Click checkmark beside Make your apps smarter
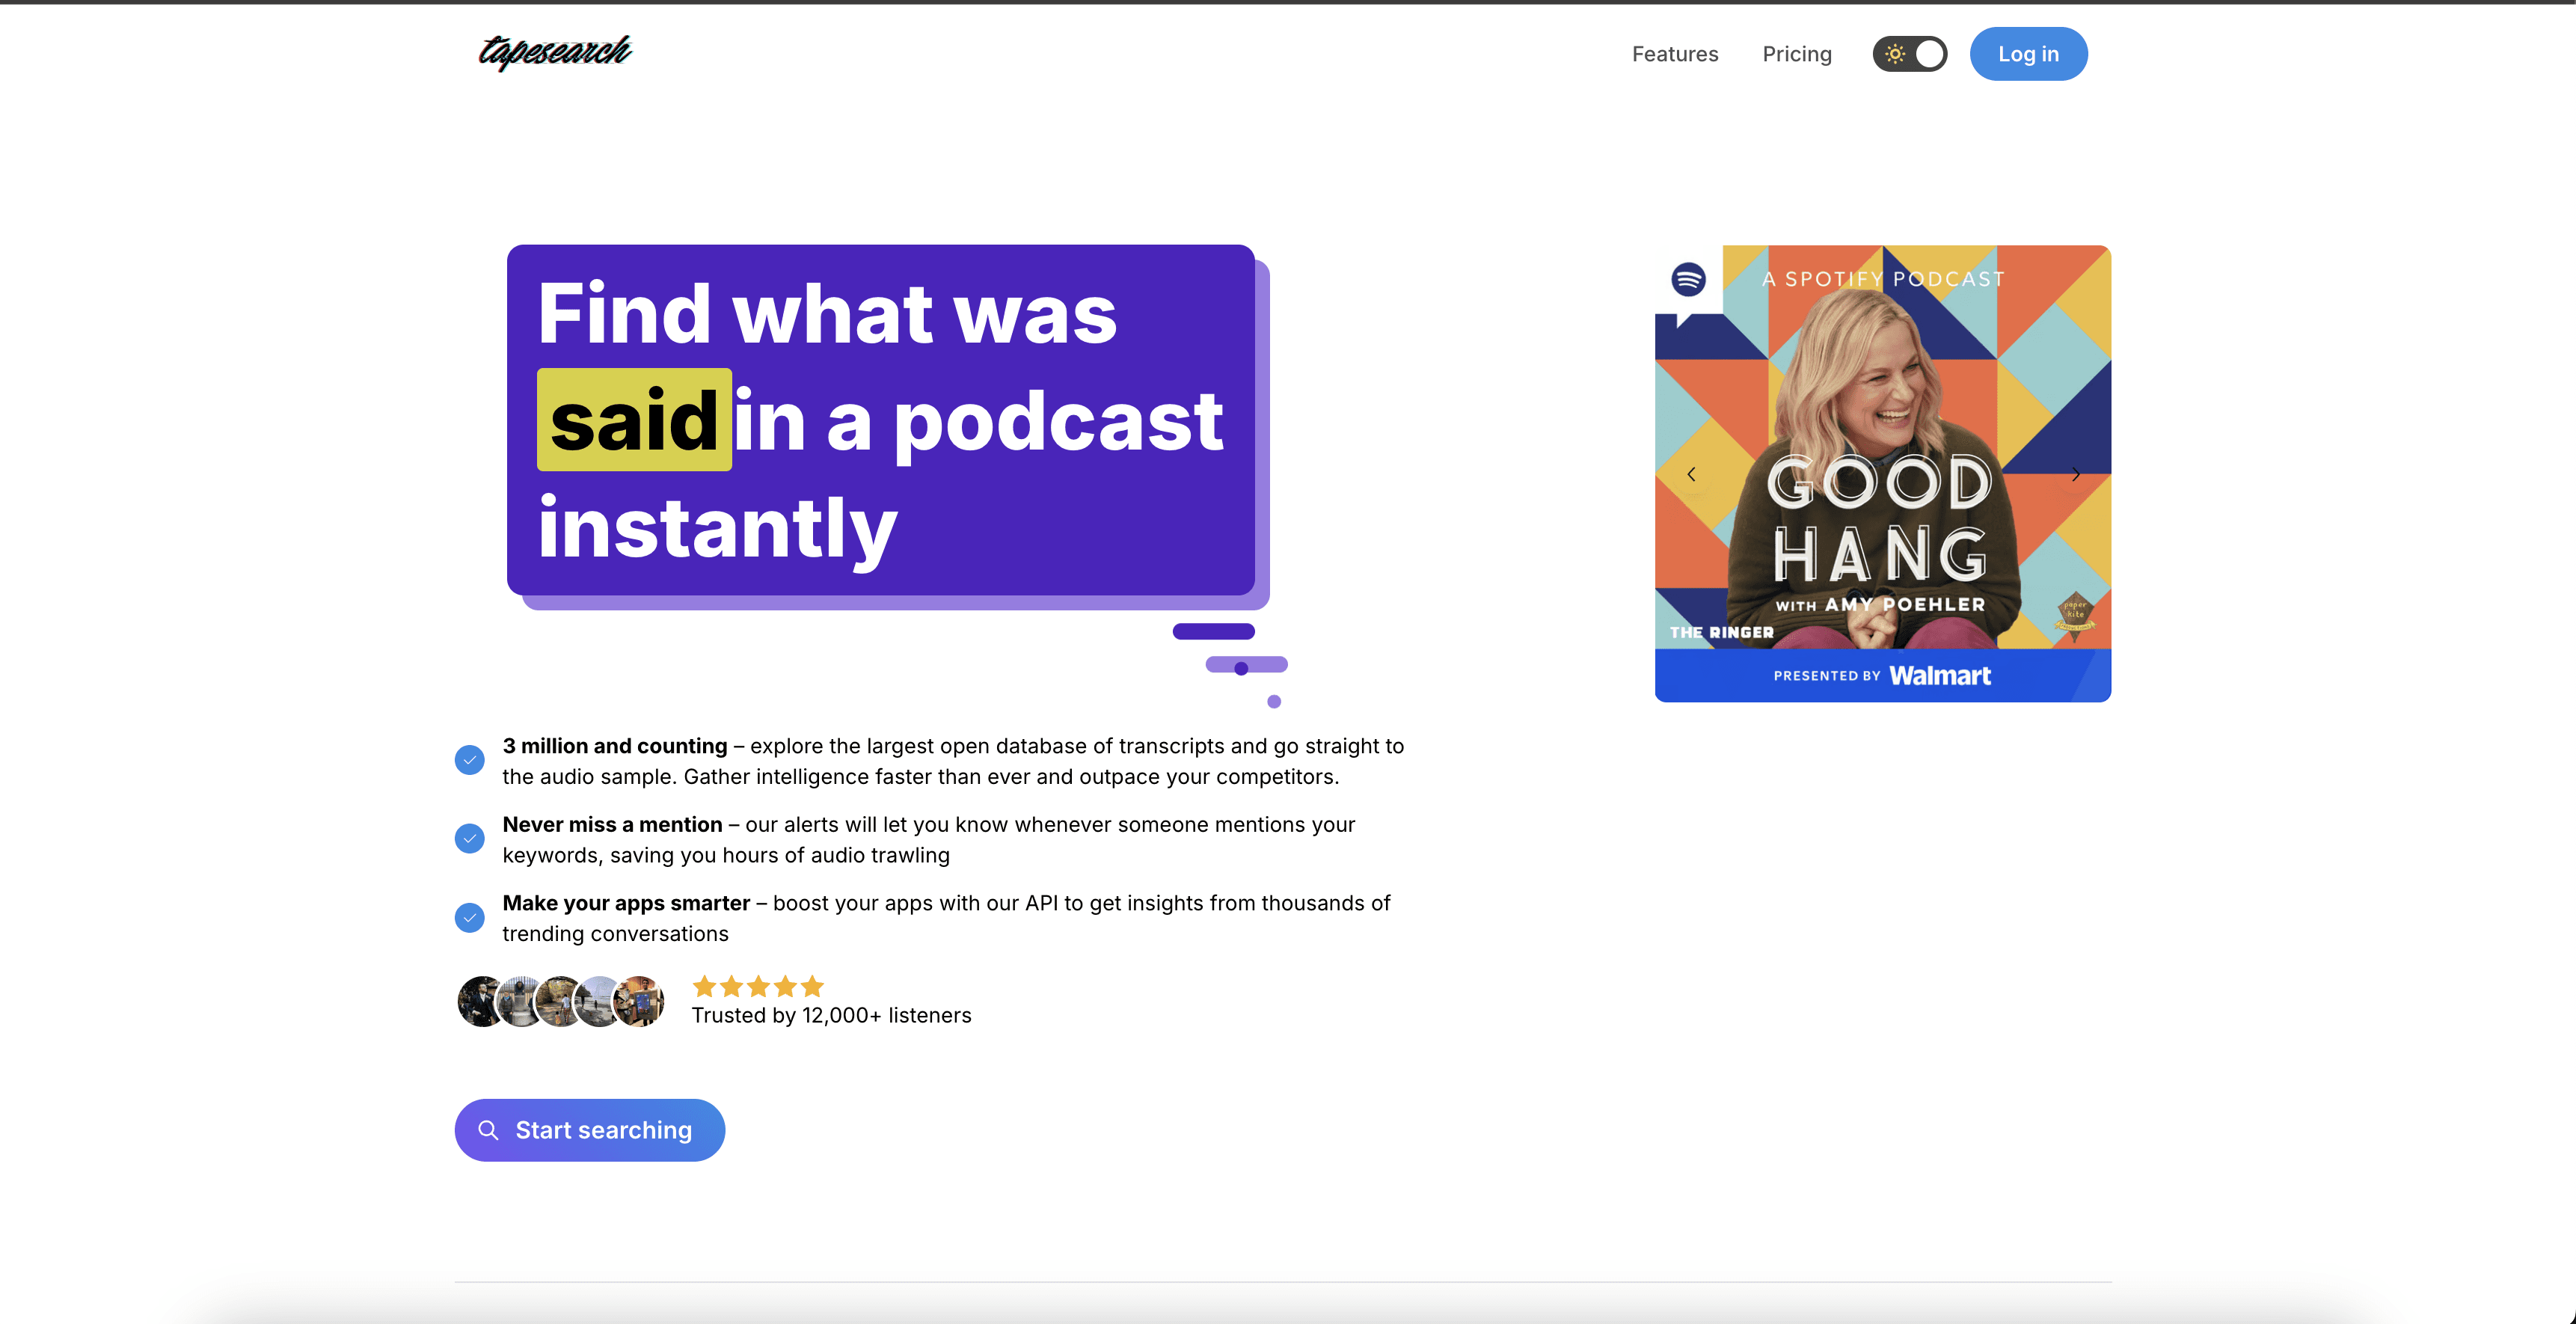The height and width of the screenshot is (1324, 2576). (469, 917)
